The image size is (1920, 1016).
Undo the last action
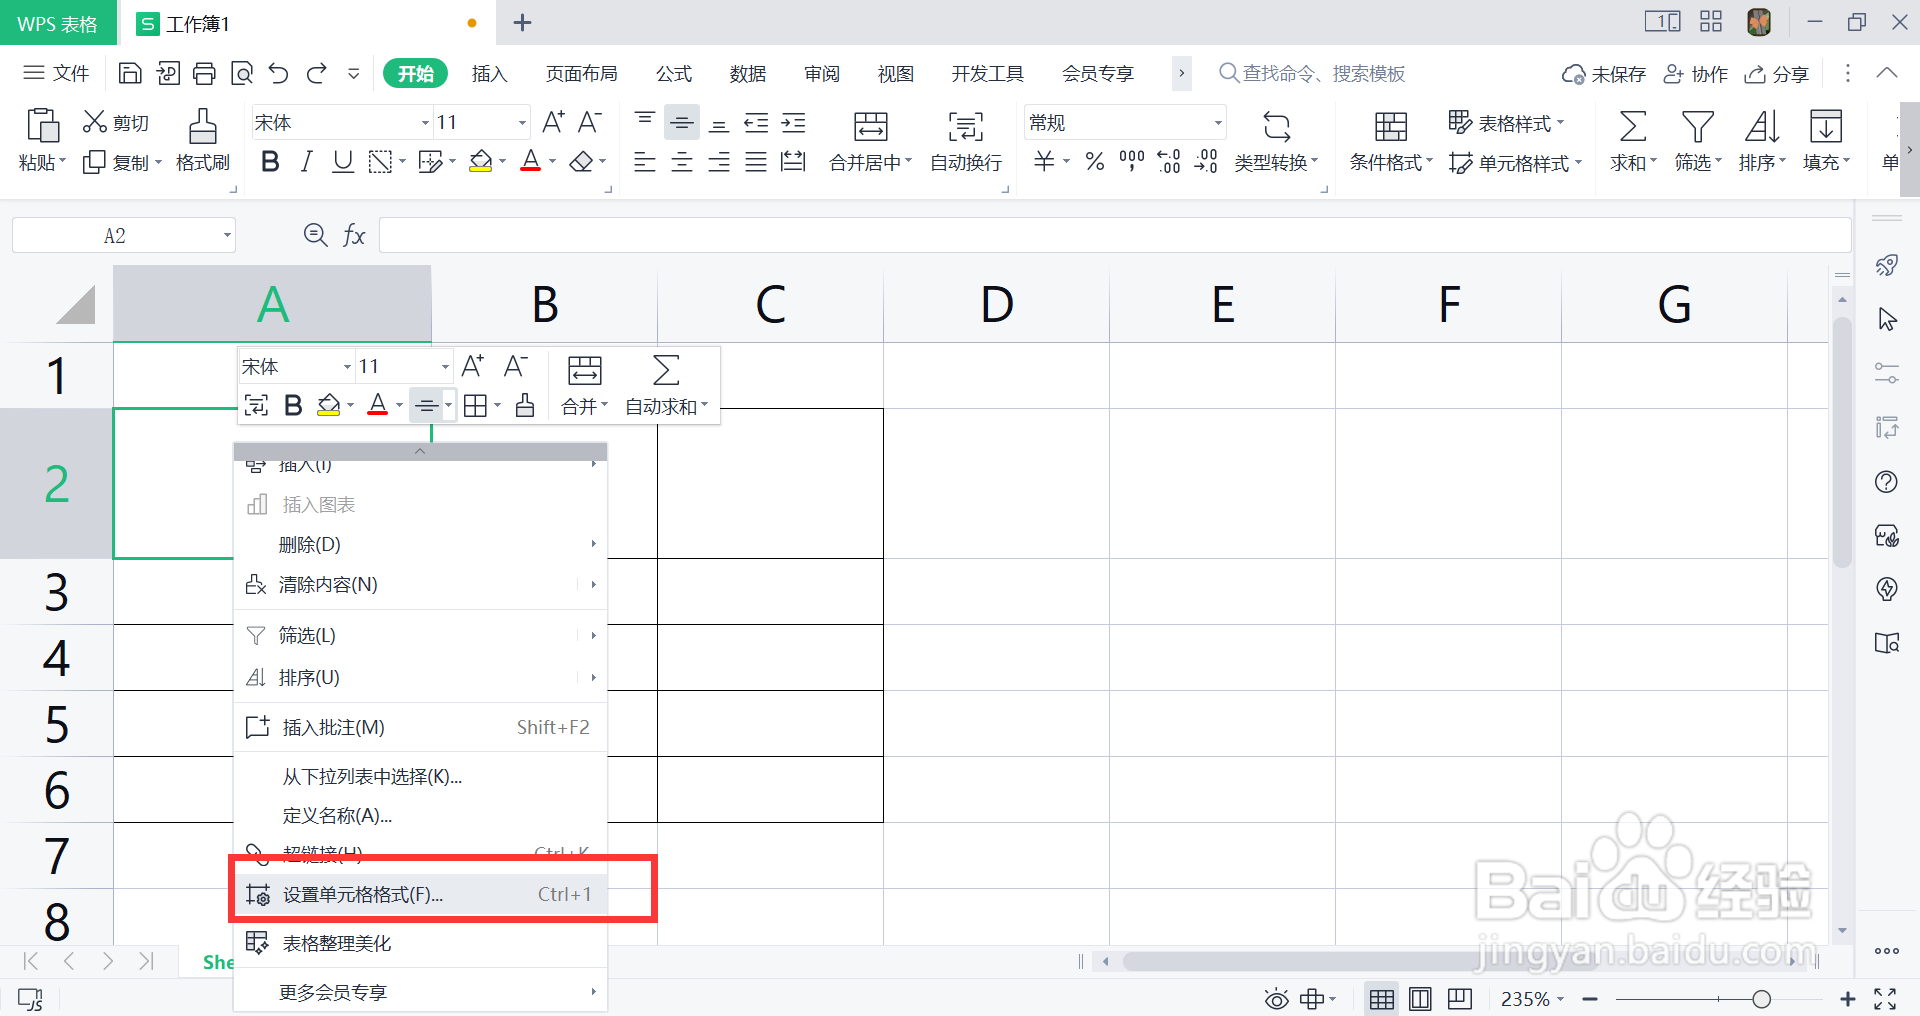point(279,73)
